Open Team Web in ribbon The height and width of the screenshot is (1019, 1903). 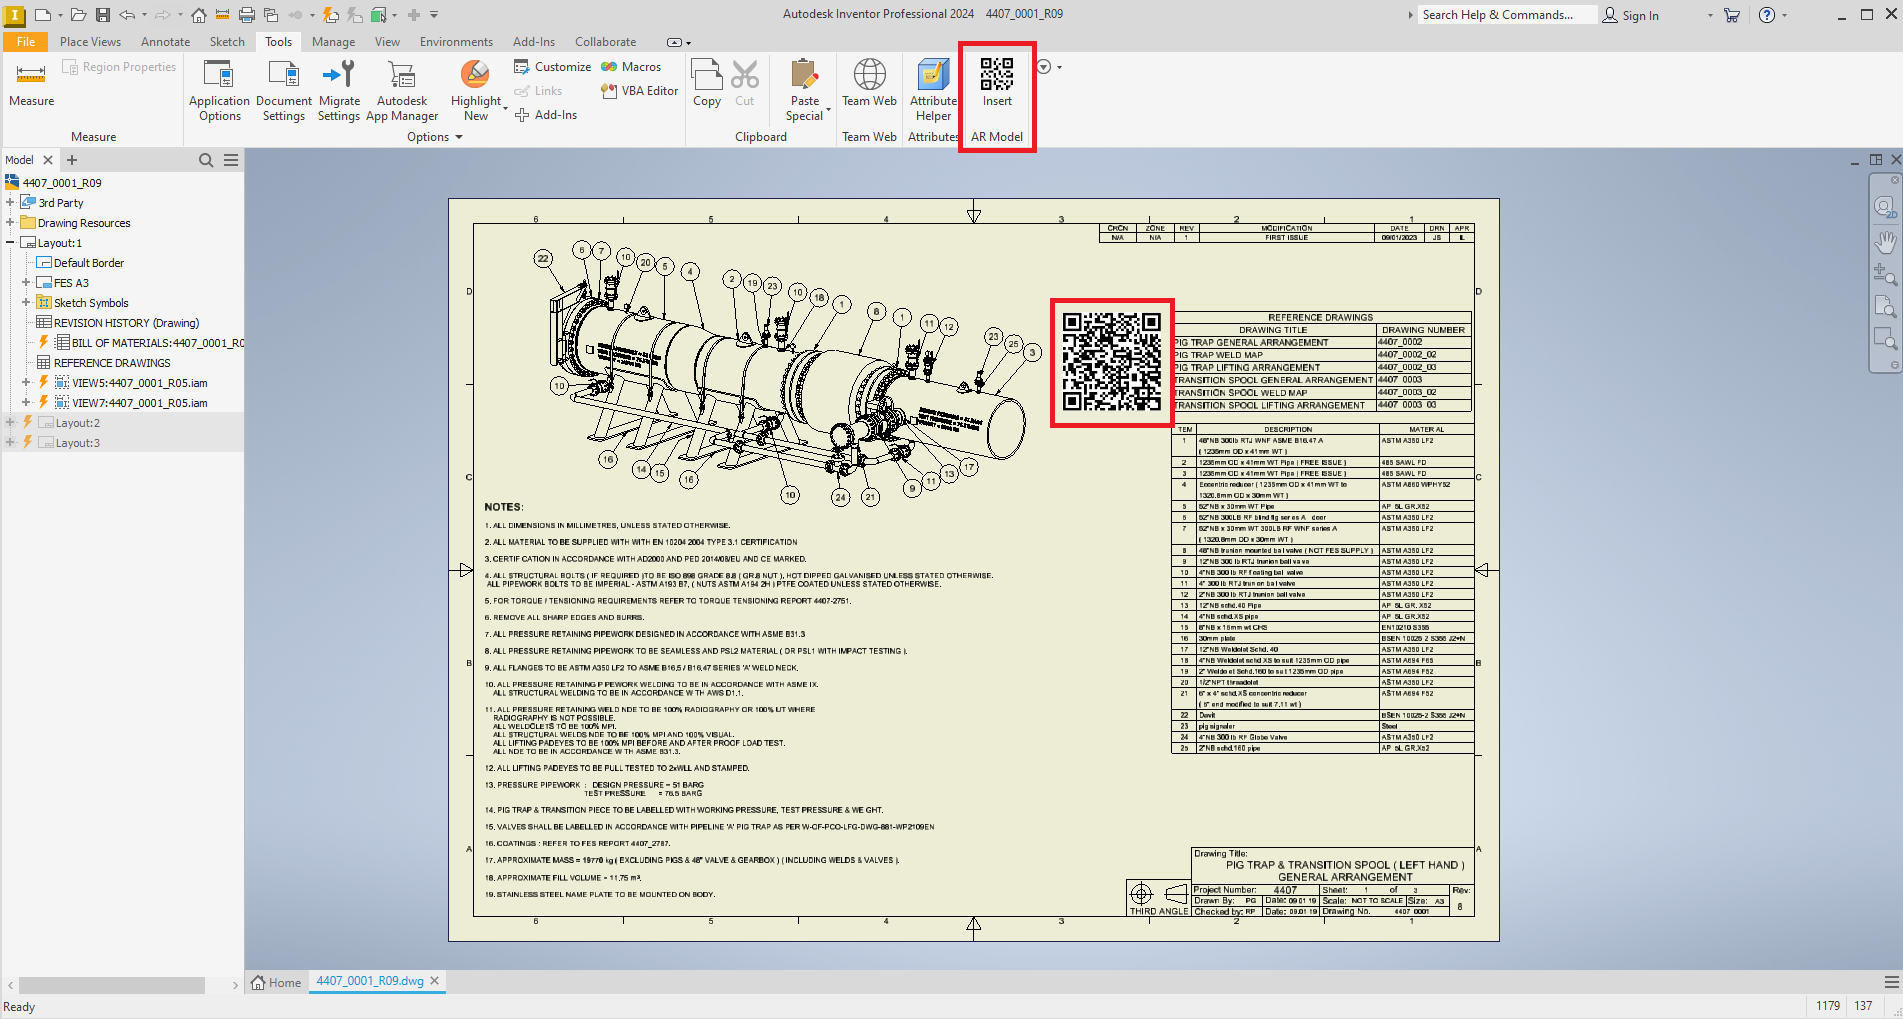pos(869,83)
